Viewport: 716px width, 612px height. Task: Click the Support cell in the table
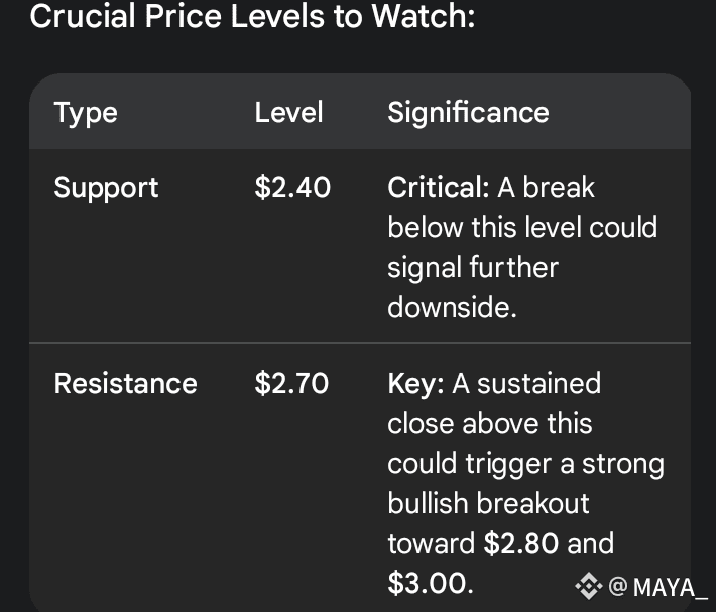click(x=105, y=187)
